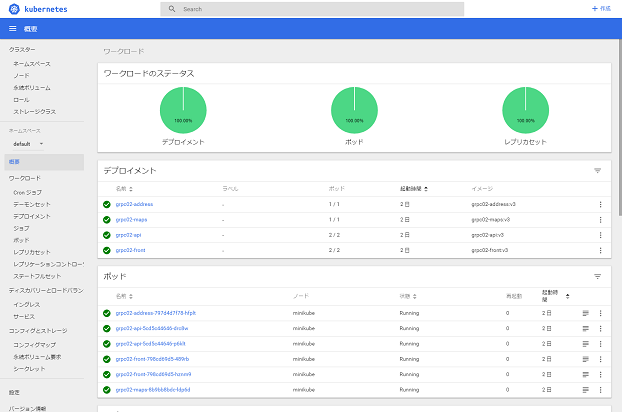Open イングレス in sidebar

pyautogui.click(x=27, y=305)
